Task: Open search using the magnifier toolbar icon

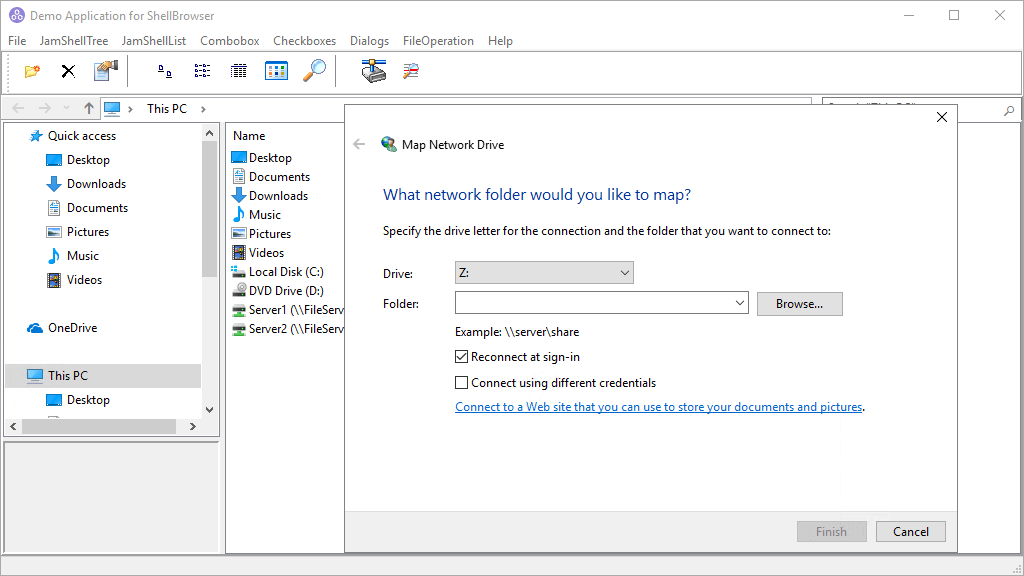Action: point(314,71)
